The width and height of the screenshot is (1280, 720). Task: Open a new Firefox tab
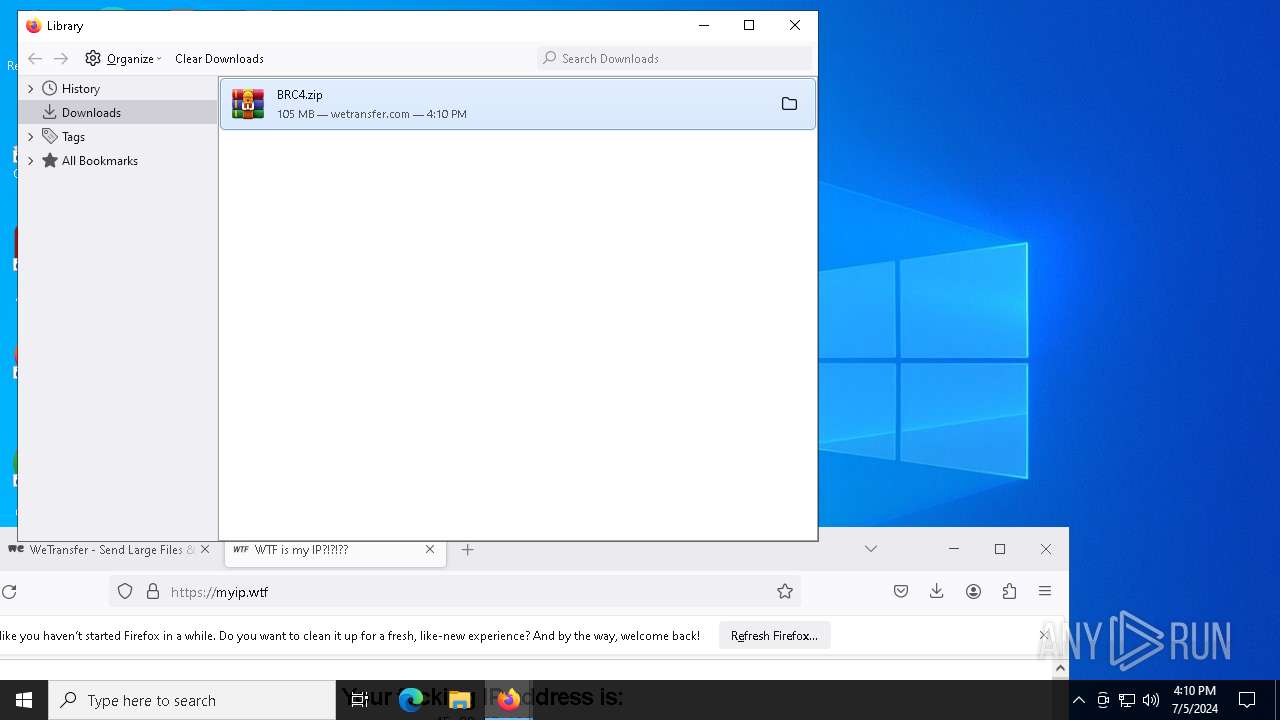point(467,549)
